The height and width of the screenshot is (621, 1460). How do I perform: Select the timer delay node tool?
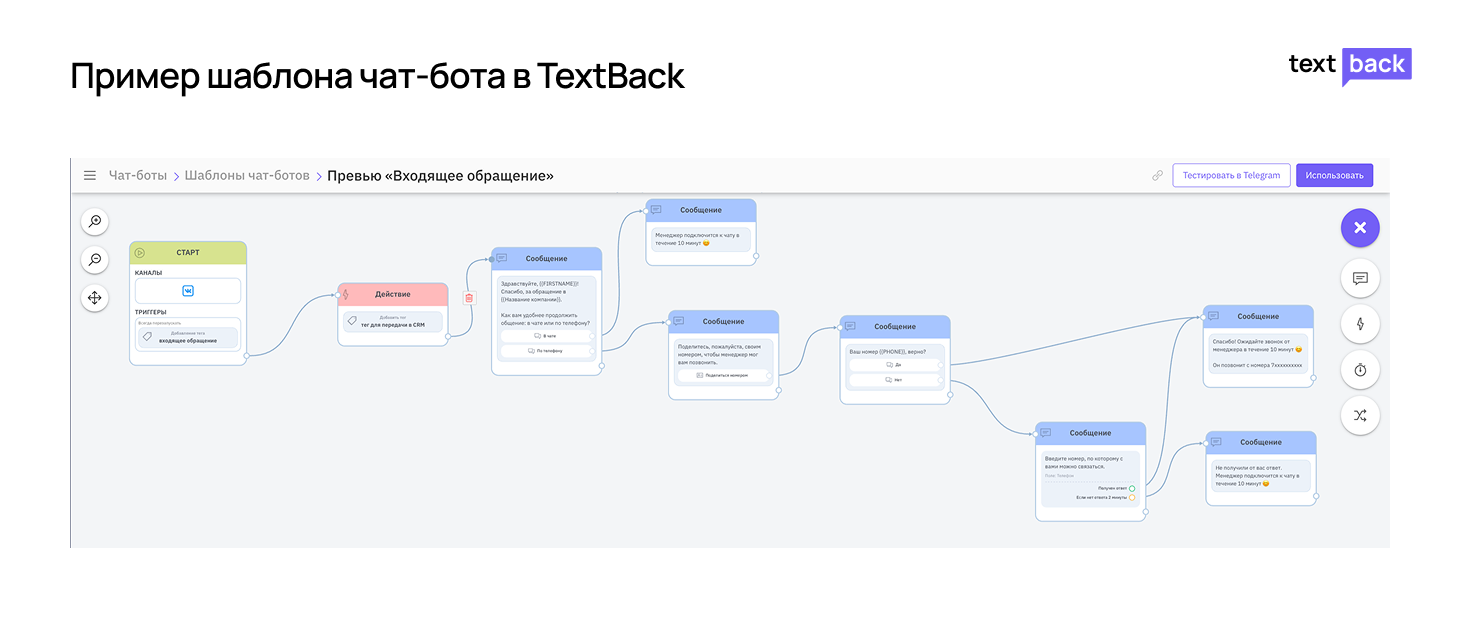(1360, 369)
